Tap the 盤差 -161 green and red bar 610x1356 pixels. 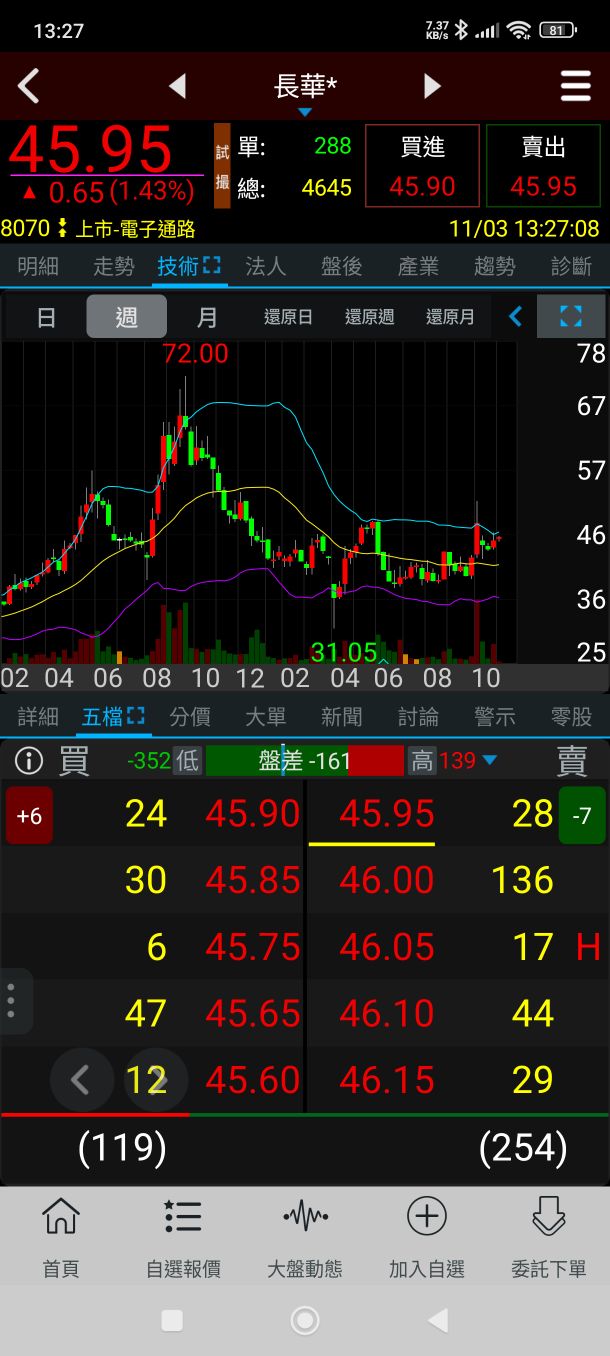(305, 761)
